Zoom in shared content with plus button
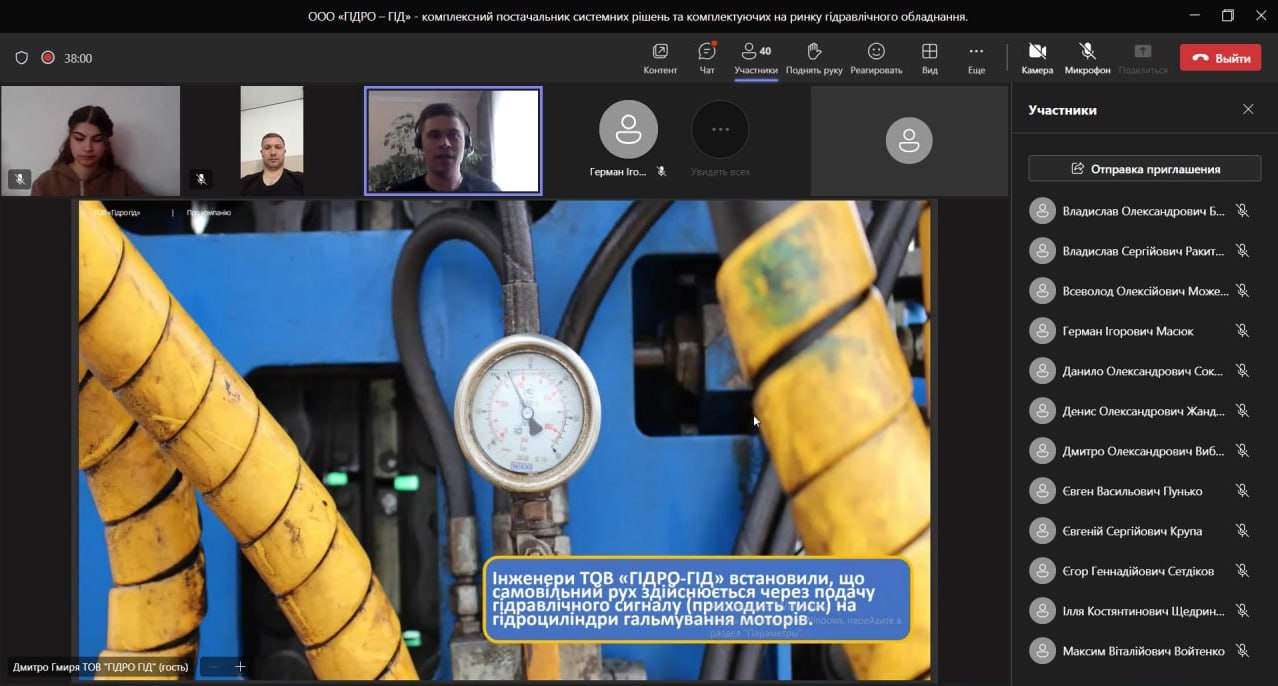This screenshot has height=686, width=1278. pos(240,666)
